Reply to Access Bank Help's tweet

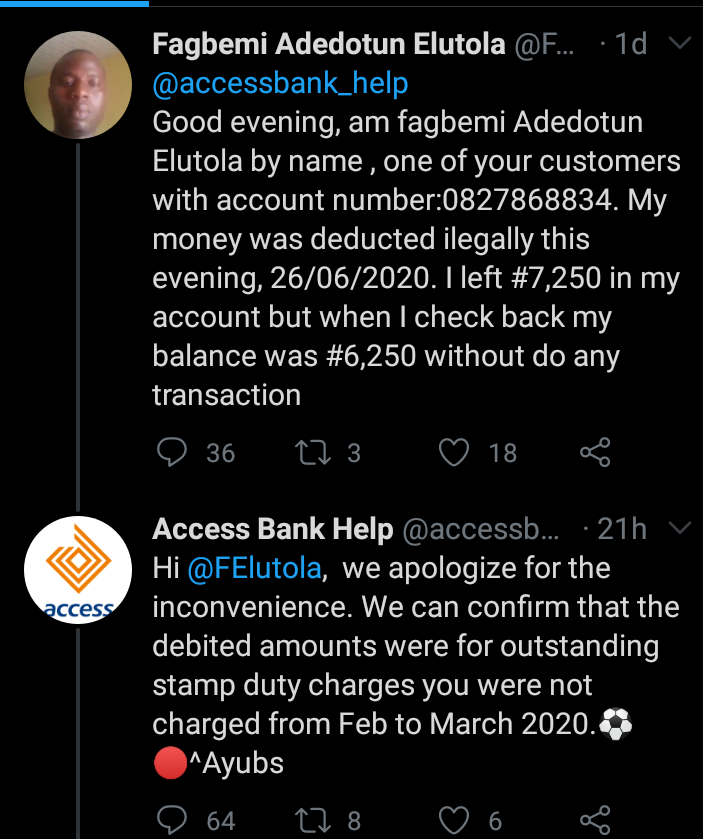tap(172, 821)
